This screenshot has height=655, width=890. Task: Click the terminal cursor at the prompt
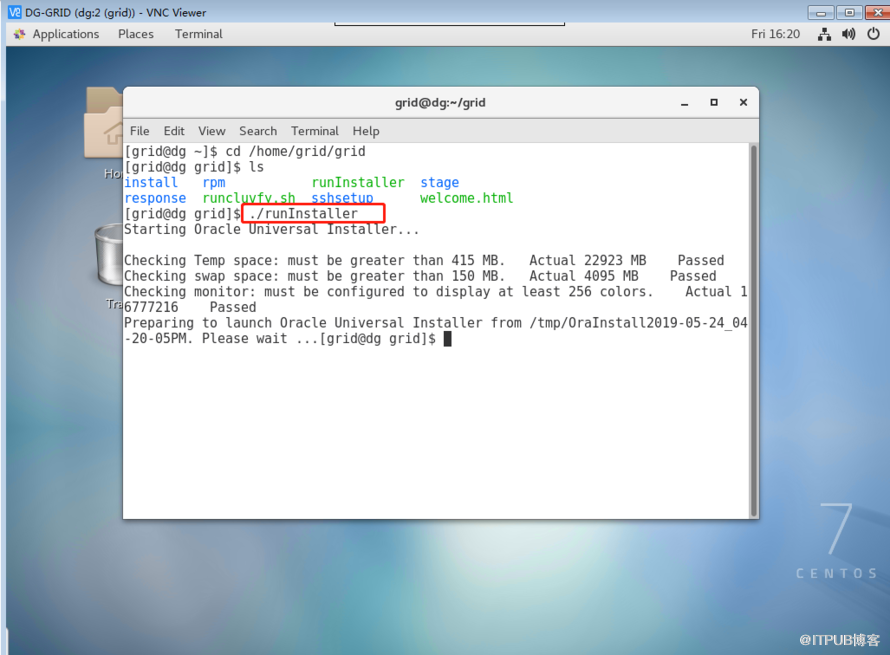(x=447, y=339)
